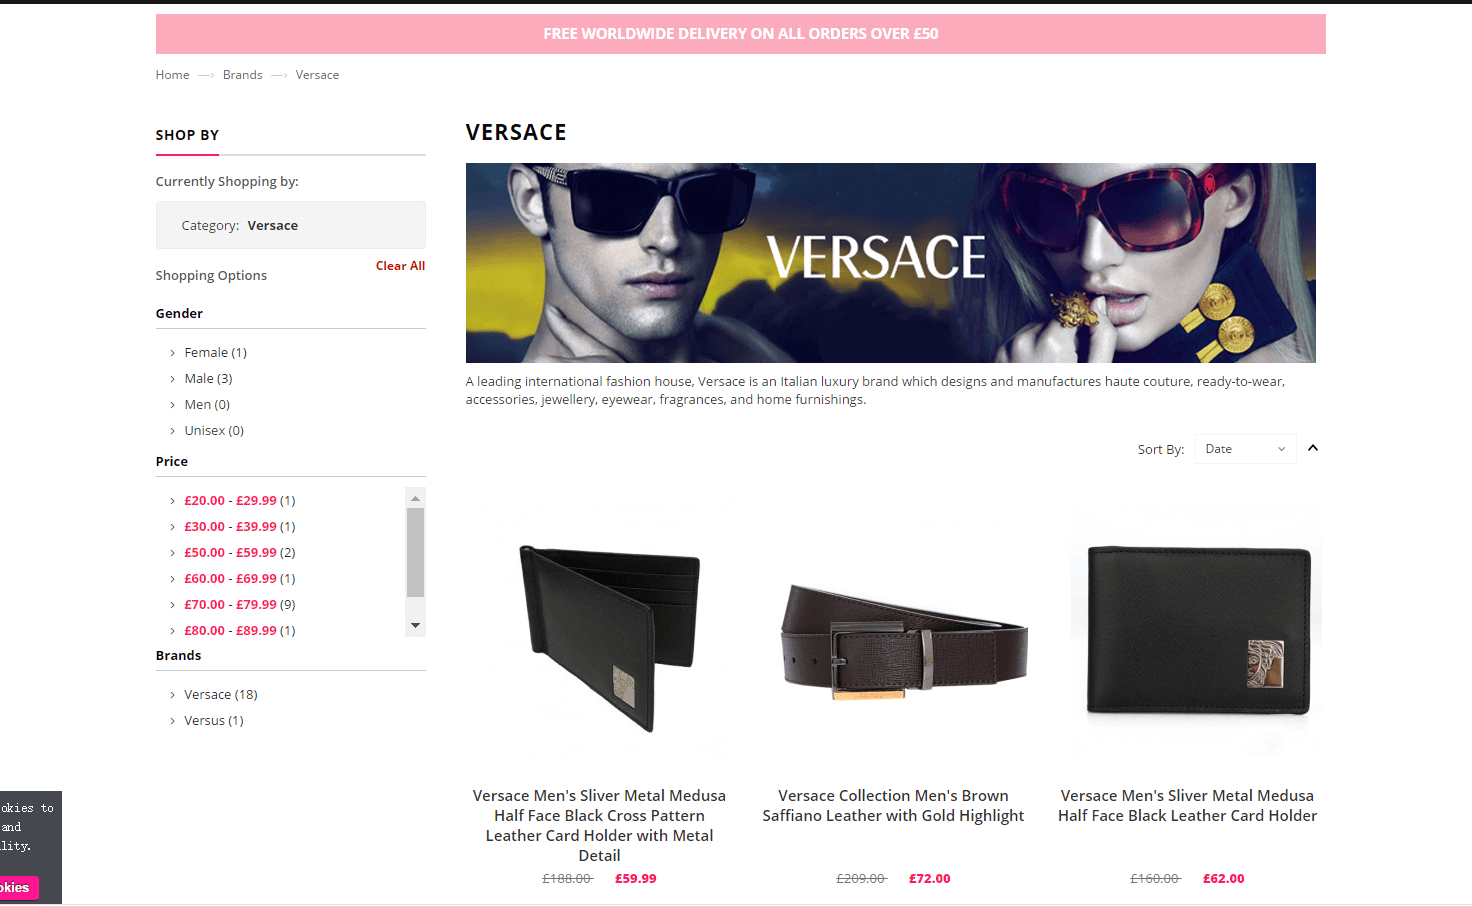This screenshot has height=906, width=1472.
Task: Accept cookies button in the corner
Action: (x=18, y=888)
